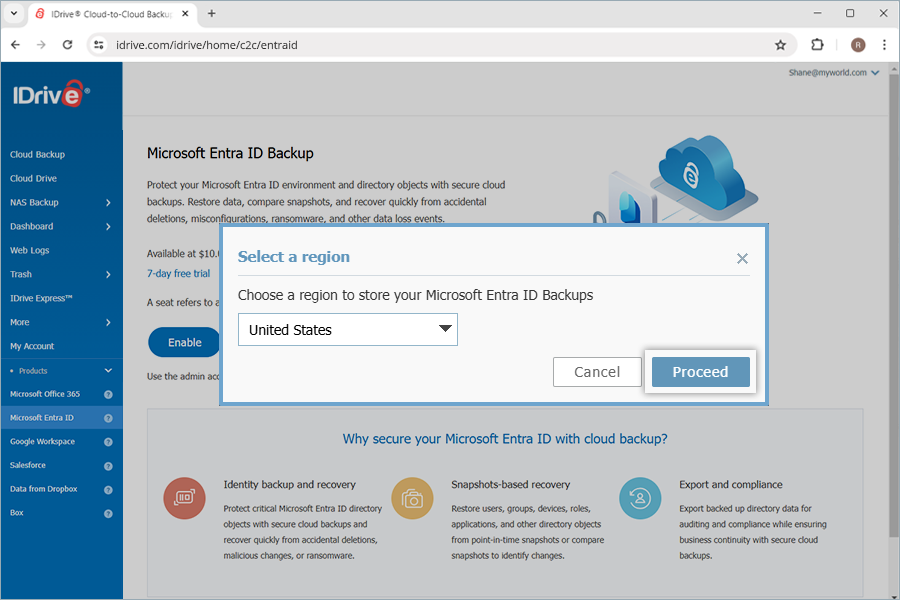Click the Microsoft Entra ID Backup heading
Screen dimensions: 900x600
click(230, 153)
